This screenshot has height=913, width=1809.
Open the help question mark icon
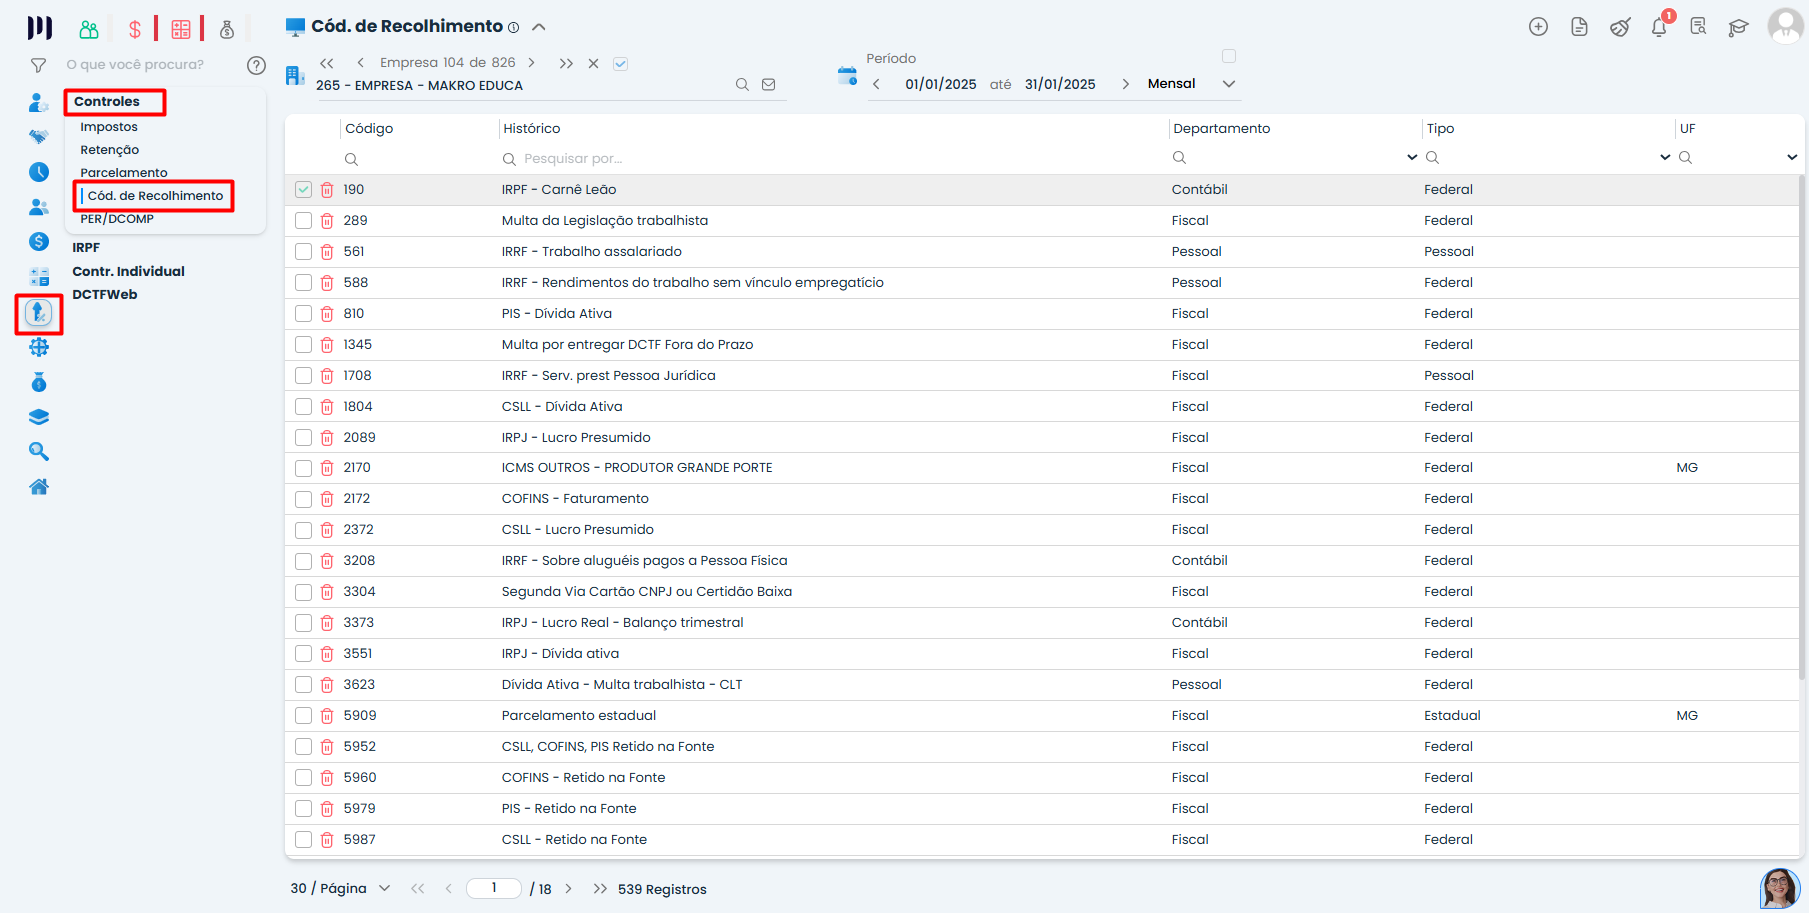tap(256, 65)
